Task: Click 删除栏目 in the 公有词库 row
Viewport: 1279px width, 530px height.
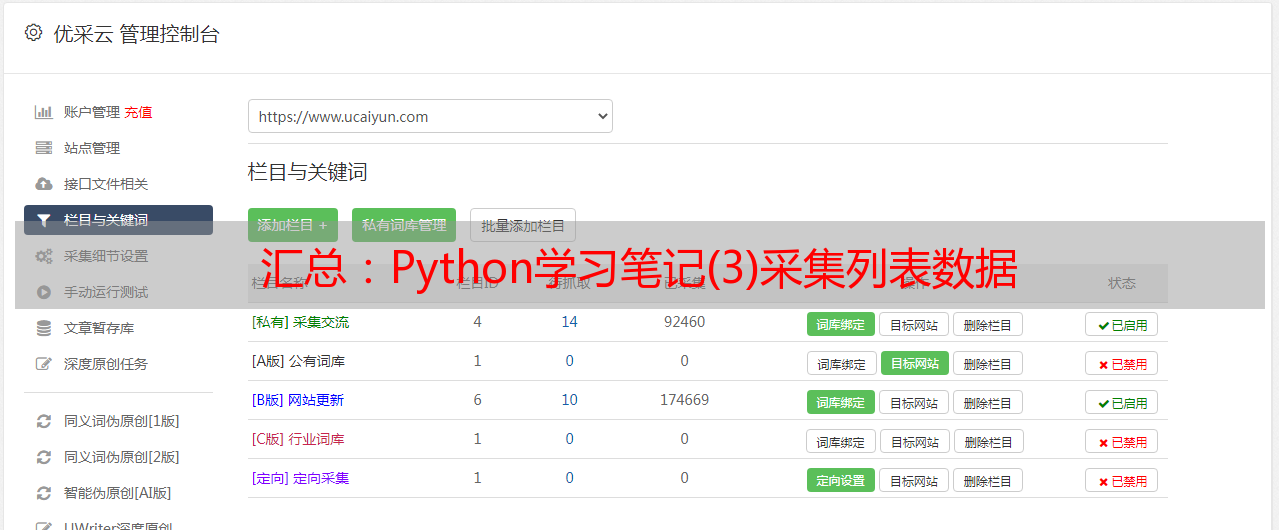Action: [x=988, y=363]
